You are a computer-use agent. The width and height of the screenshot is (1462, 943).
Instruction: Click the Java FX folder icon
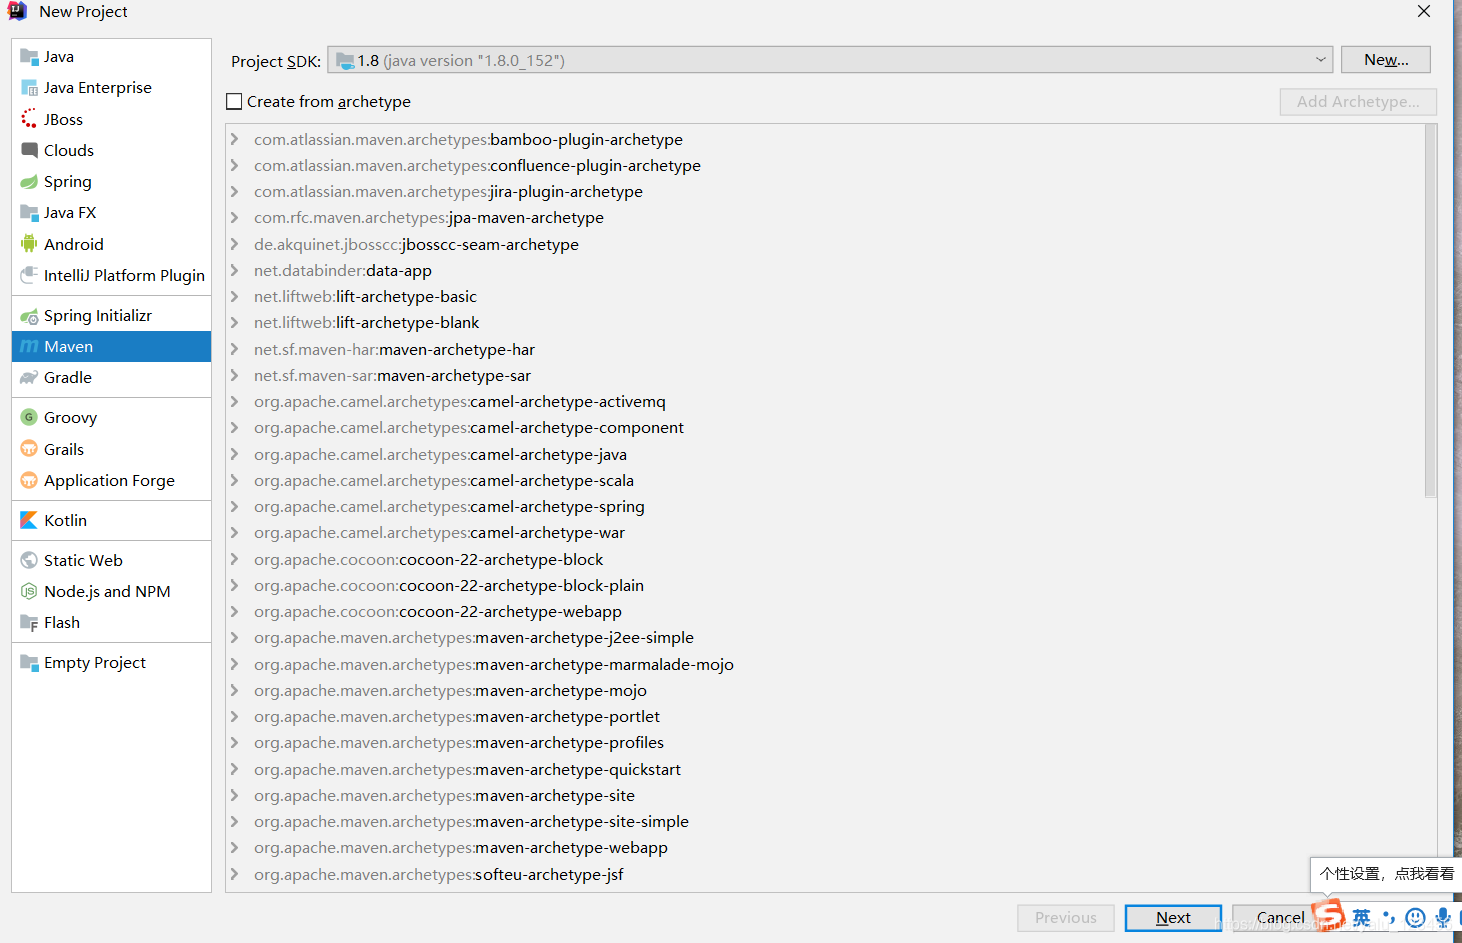coord(29,213)
